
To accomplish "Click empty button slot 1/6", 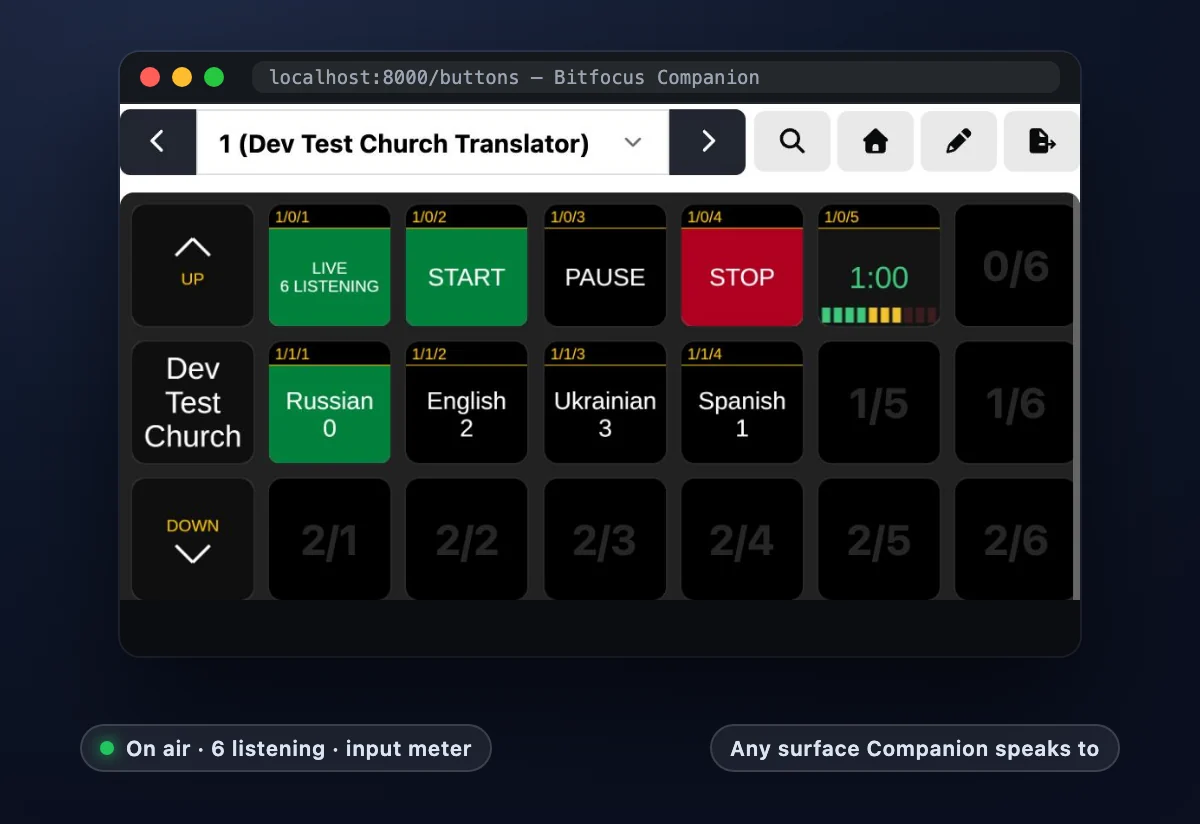I will coord(1014,402).
